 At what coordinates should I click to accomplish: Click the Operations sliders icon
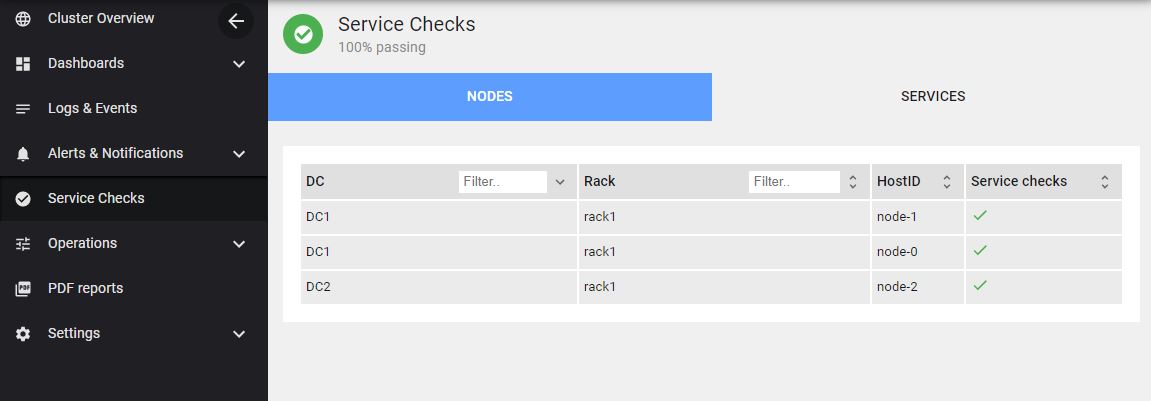coord(23,244)
